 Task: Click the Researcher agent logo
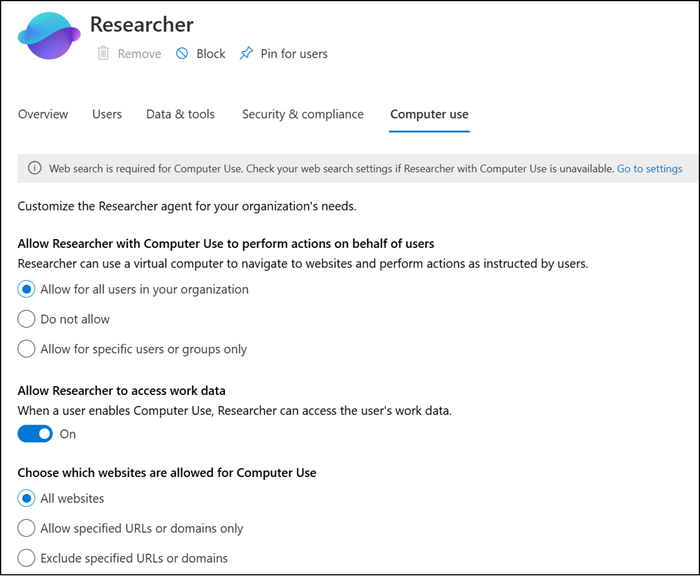[x=49, y=36]
